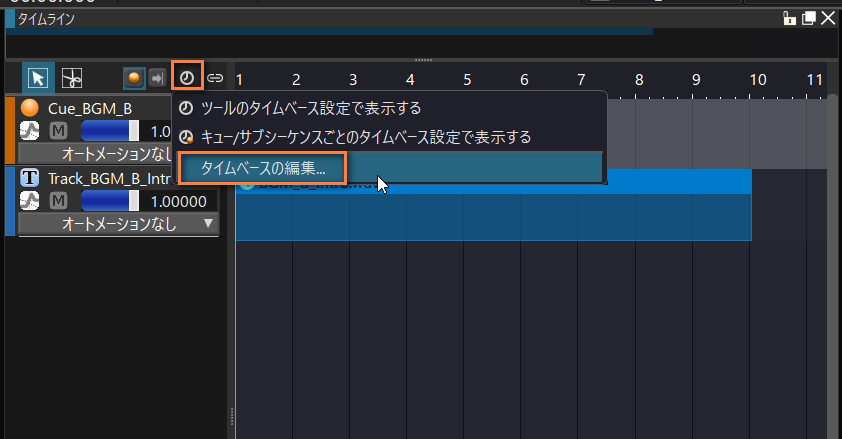Select the Track_BGM_B_Intro track header
The width and height of the screenshot is (842, 439).
coord(110,178)
